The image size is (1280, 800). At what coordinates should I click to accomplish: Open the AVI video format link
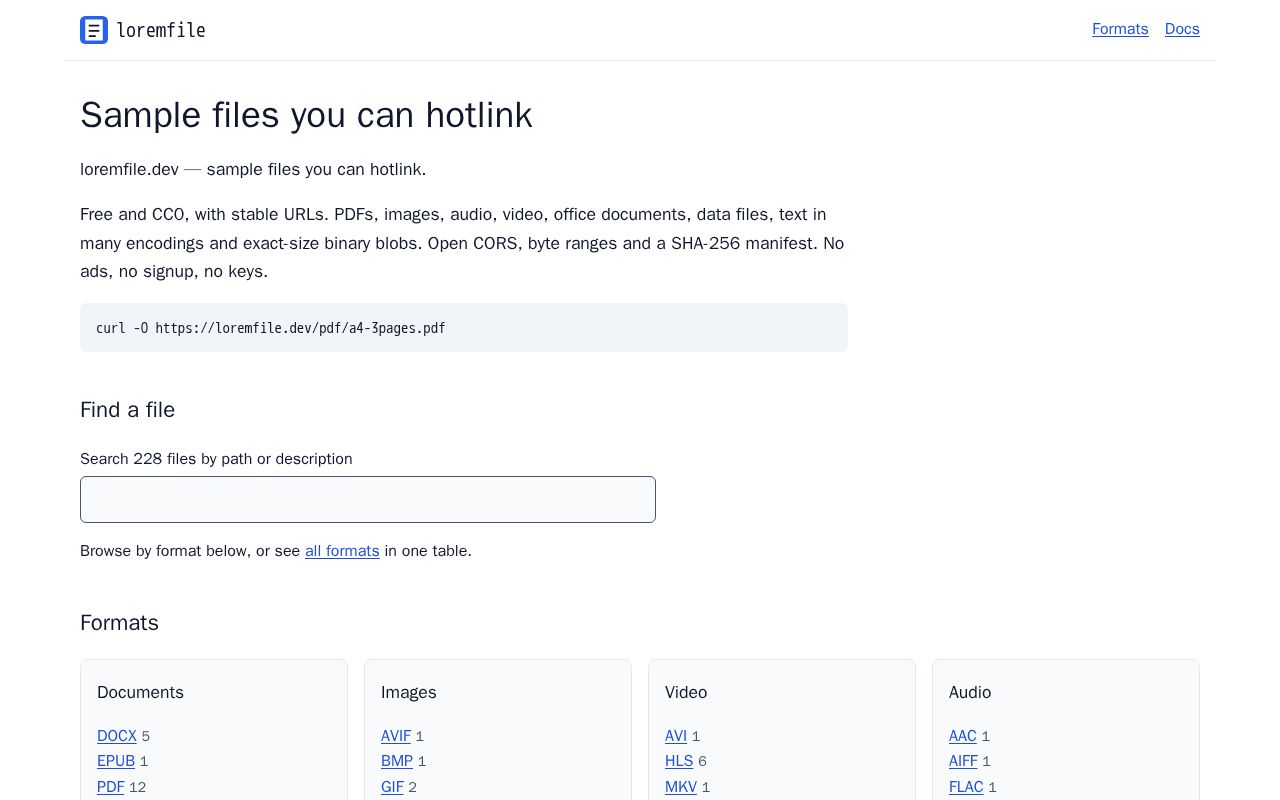click(x=676, y=736)
